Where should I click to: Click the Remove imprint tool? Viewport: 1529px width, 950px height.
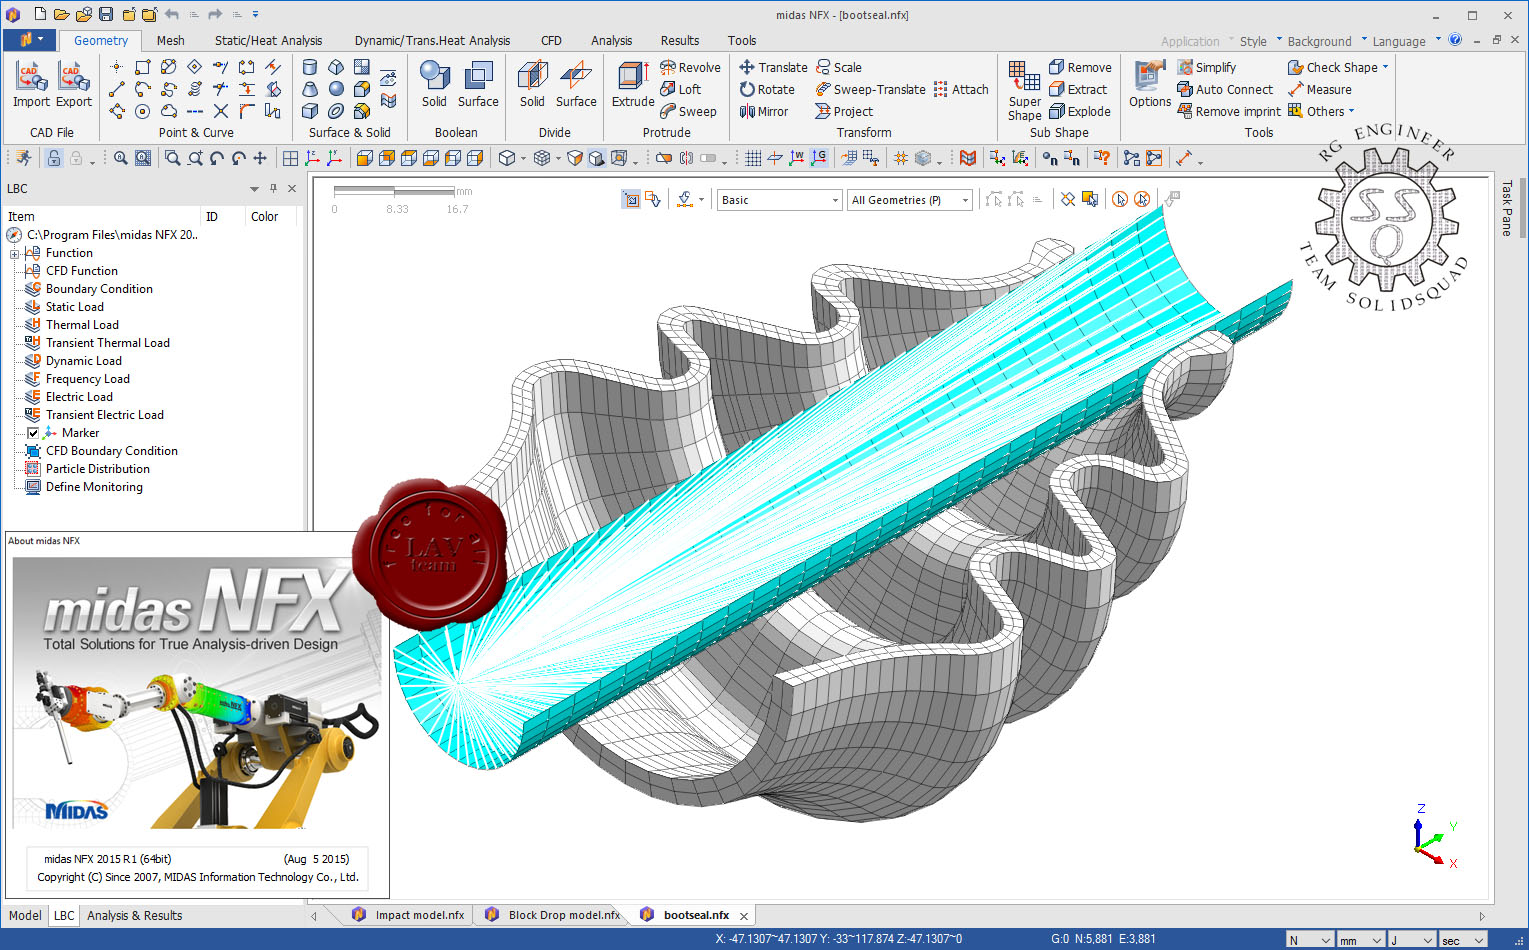pos(1229,111)
